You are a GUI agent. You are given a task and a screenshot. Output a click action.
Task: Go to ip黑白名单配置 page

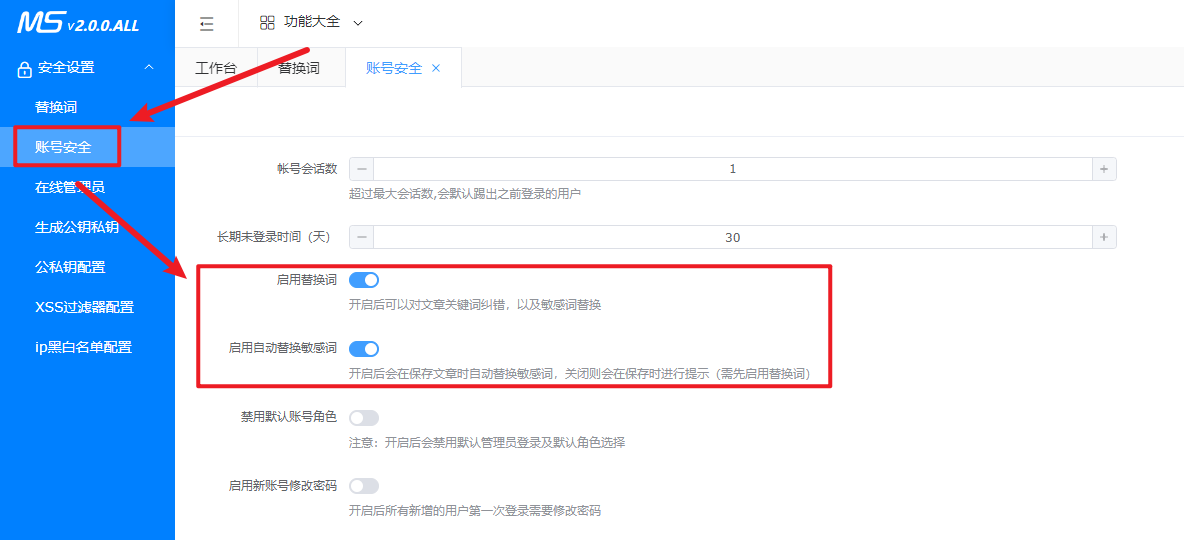pos(83,347)
